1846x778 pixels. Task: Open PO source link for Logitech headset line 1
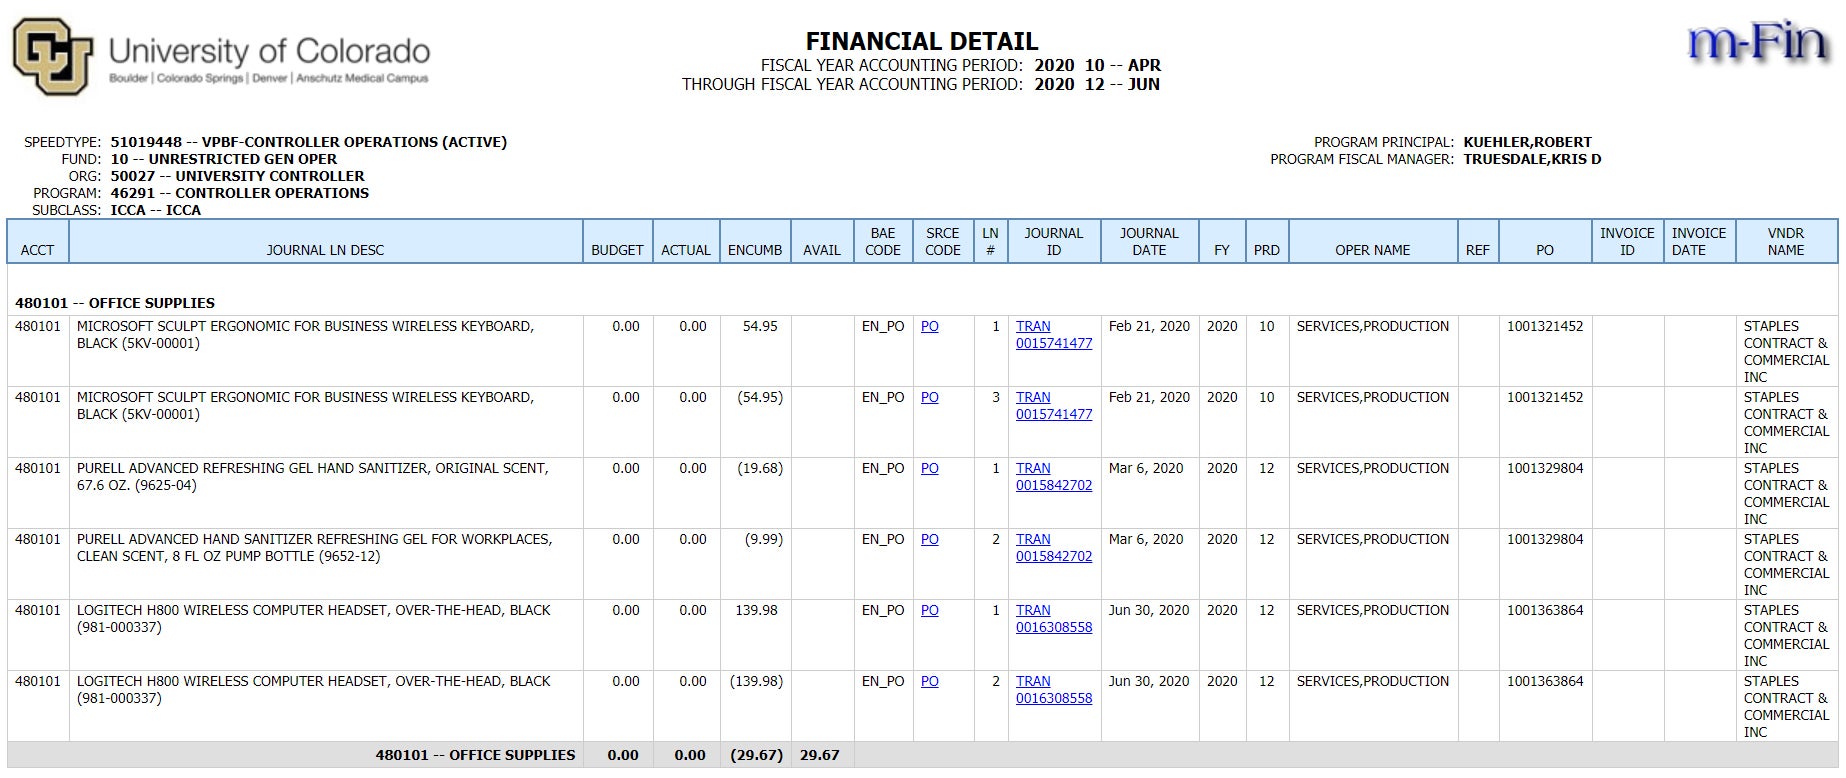929,610
